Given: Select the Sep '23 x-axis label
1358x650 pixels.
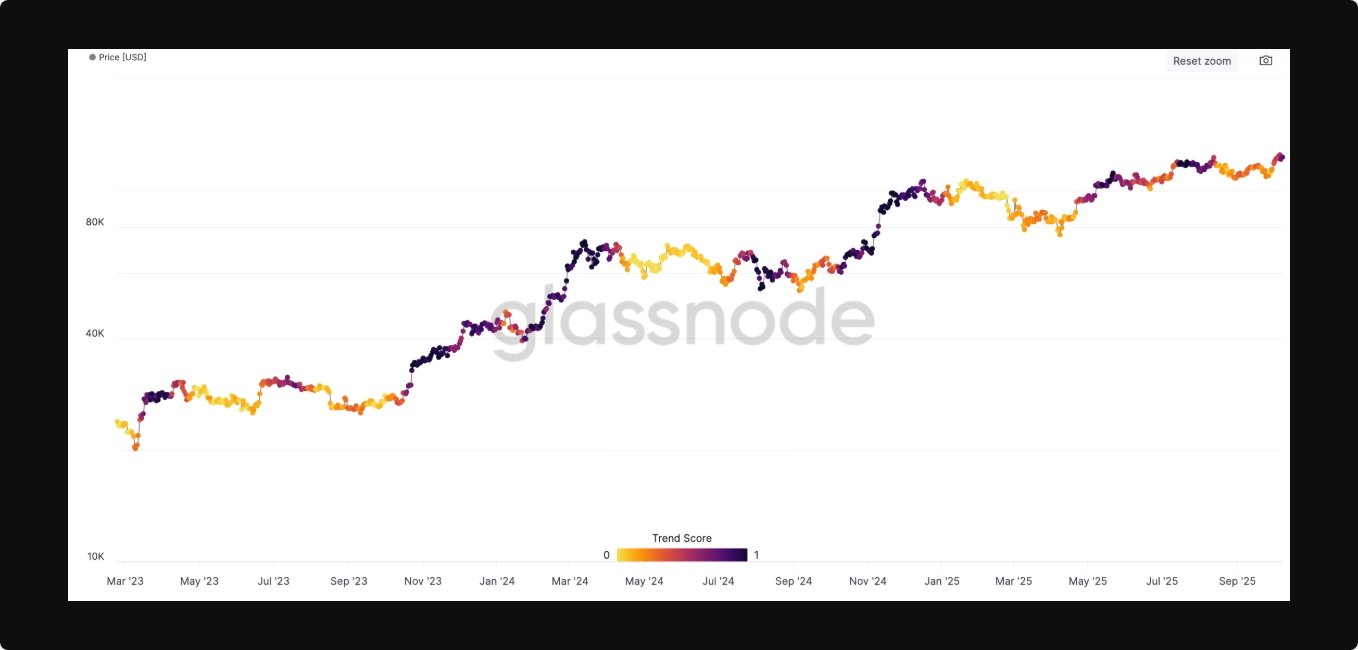Looking at the screenshot, I should tap(348, 581).
